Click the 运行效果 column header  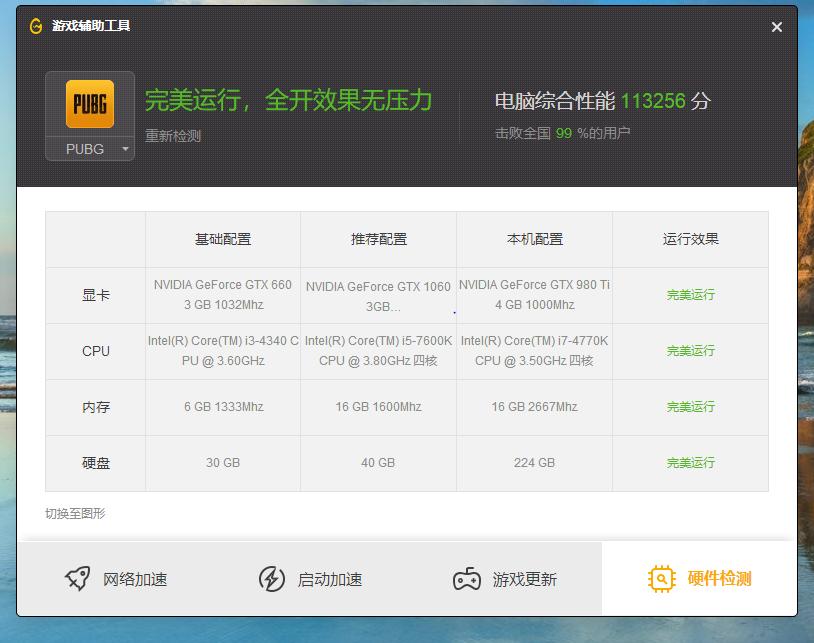pyautogui.click(x=690, y=239)
